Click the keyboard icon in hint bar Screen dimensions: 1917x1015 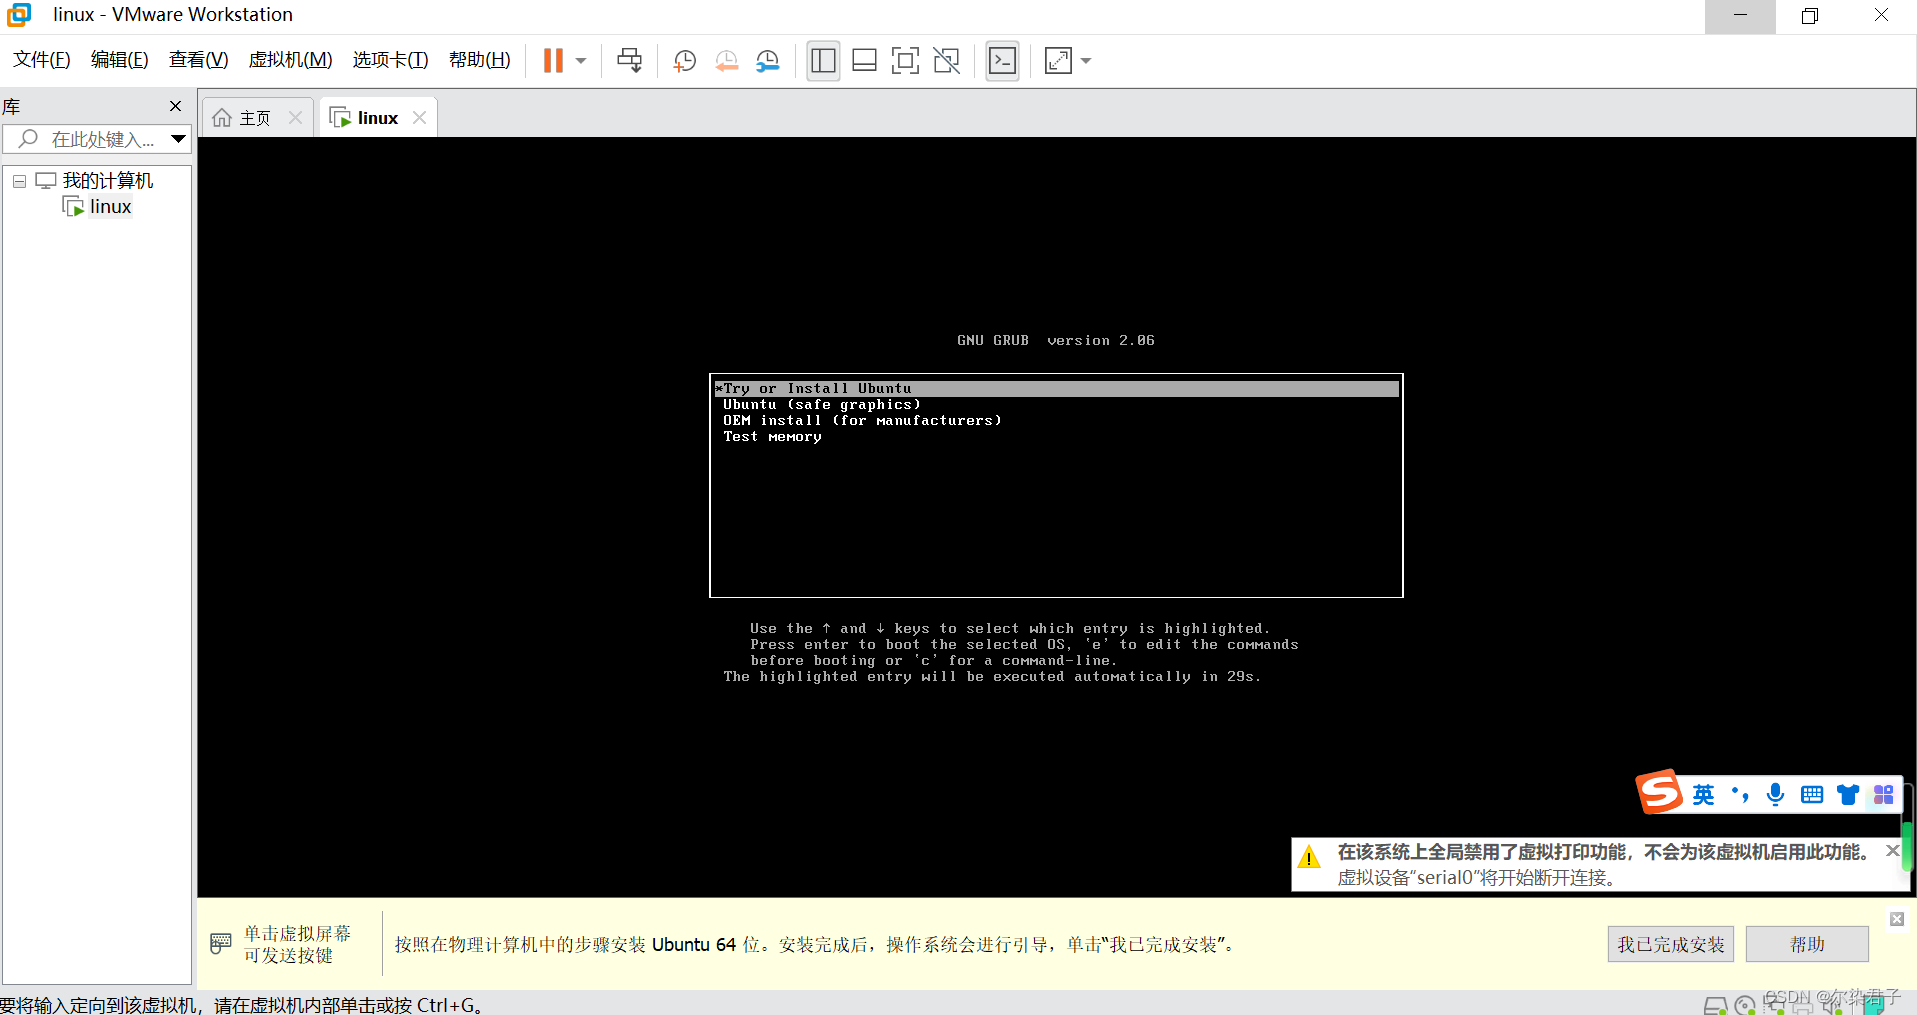221,944
